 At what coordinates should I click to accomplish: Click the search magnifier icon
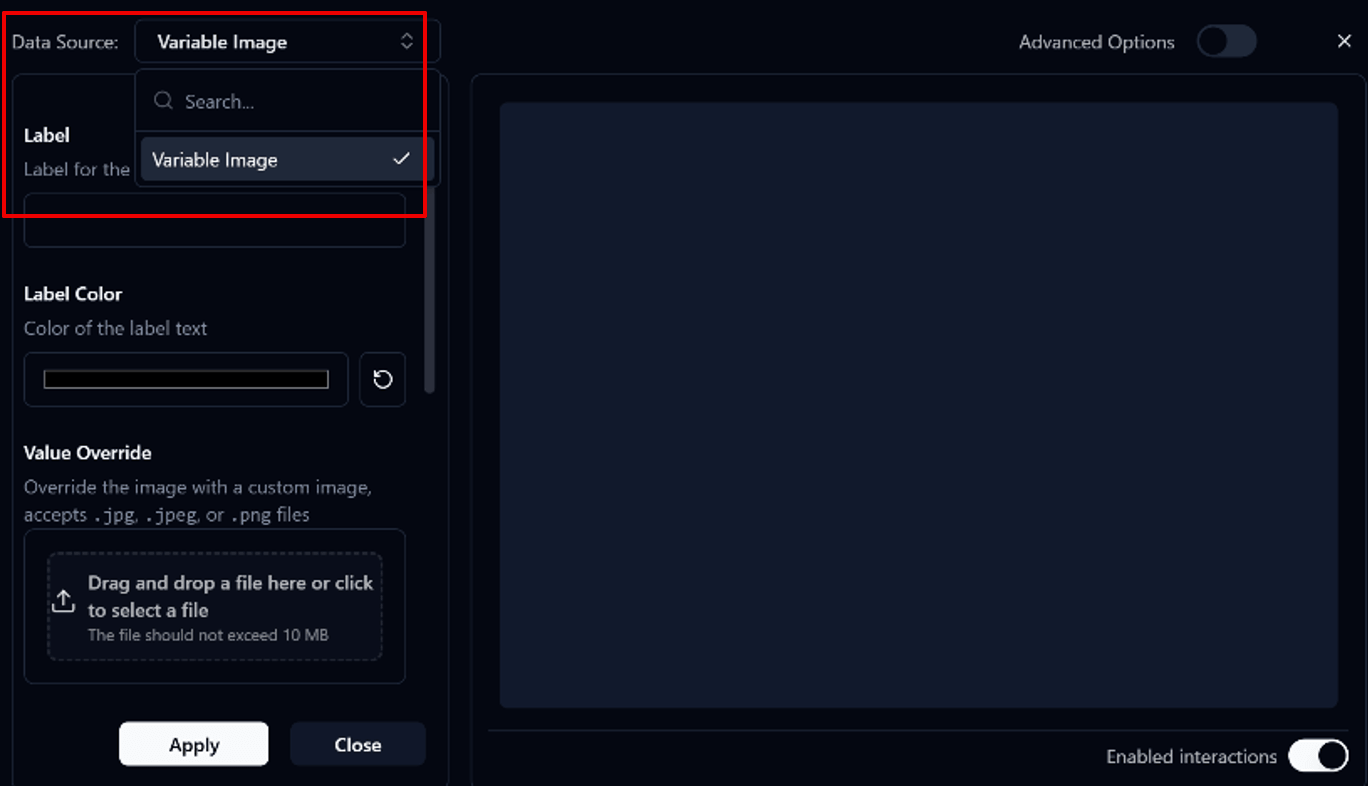(163, 101)
